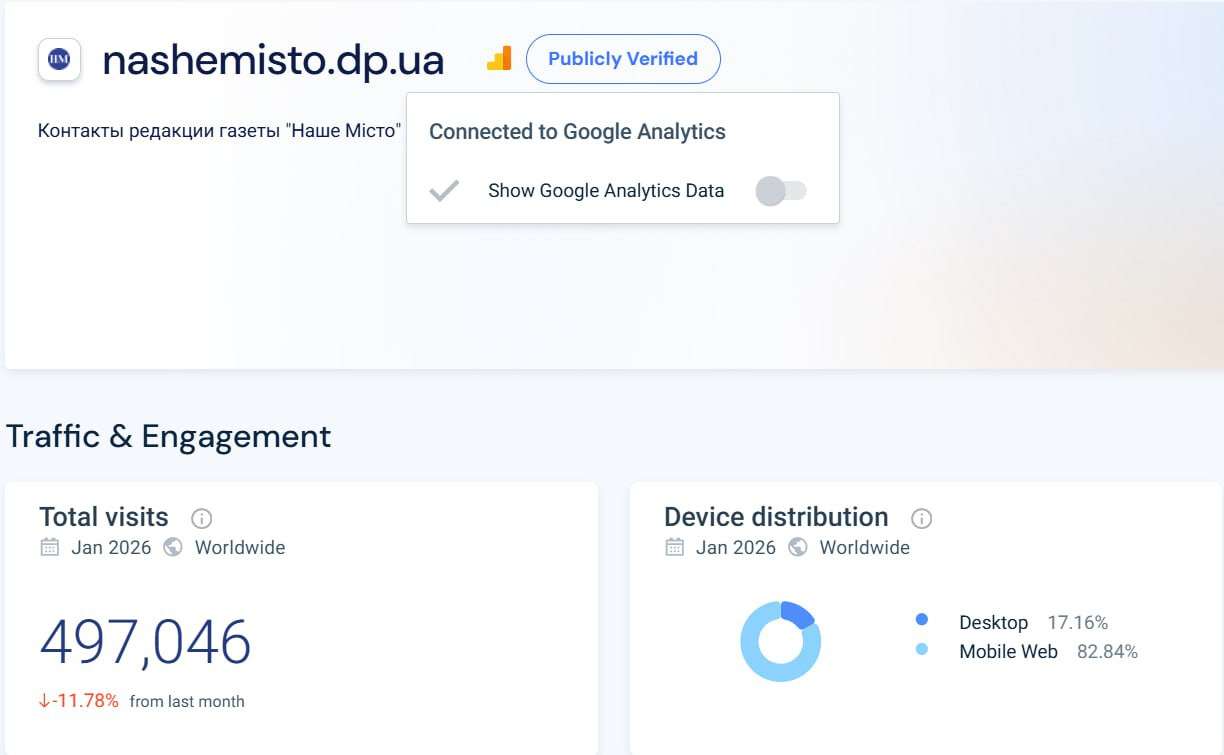Click the orange Google Analytics icon
Screen dimensions: 1224x755
coord(499,59)
